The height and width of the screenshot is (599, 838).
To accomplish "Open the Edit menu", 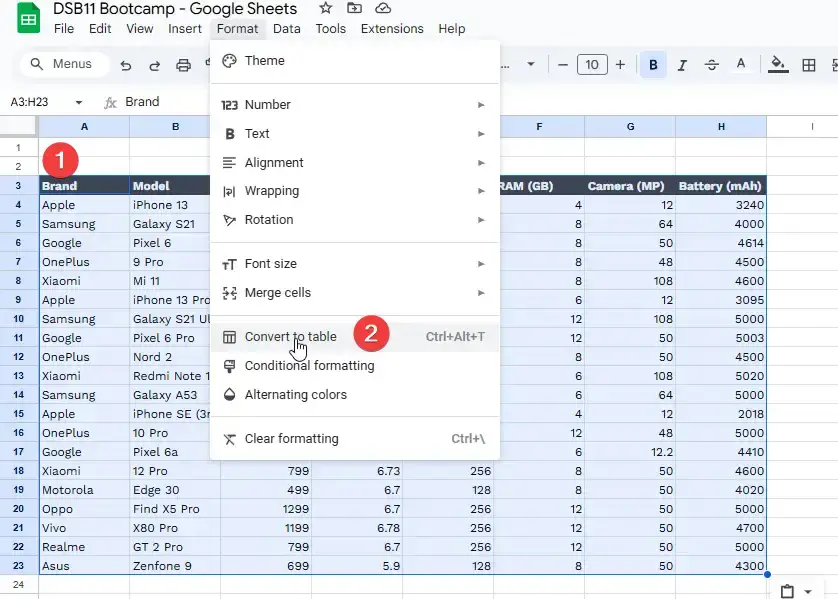I will (x=100, y=29).
